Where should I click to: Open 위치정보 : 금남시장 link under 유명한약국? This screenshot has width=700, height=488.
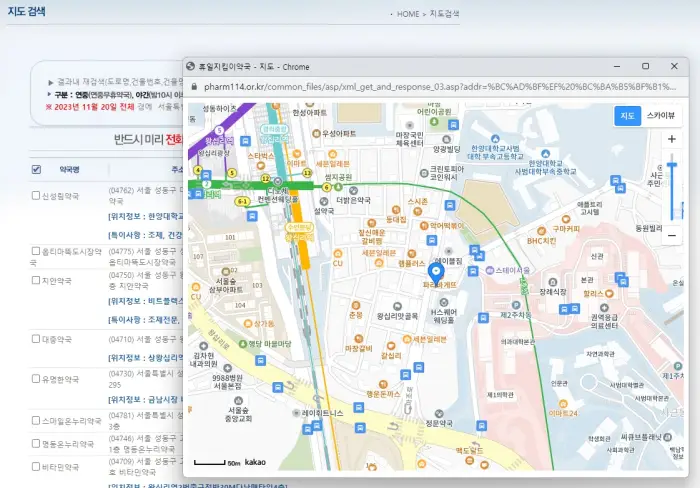(146, 400)
